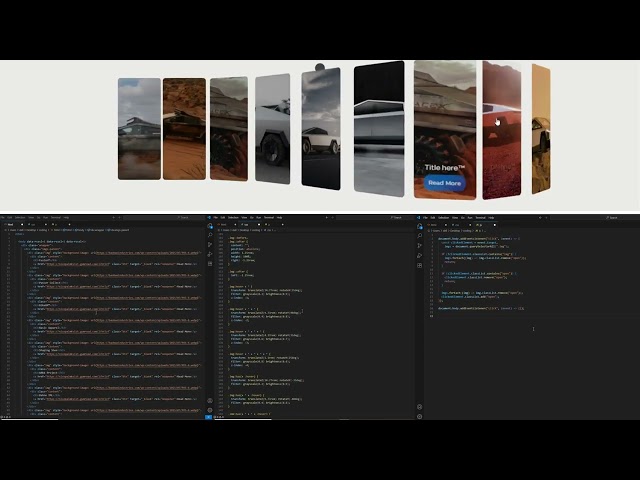Close the html tab in middle window

[235, 224]
